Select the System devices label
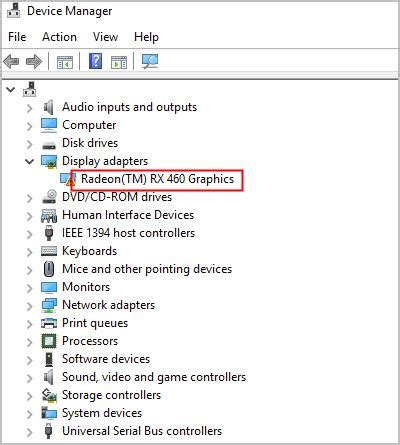 pyautogui.click(x=102, y=413)
